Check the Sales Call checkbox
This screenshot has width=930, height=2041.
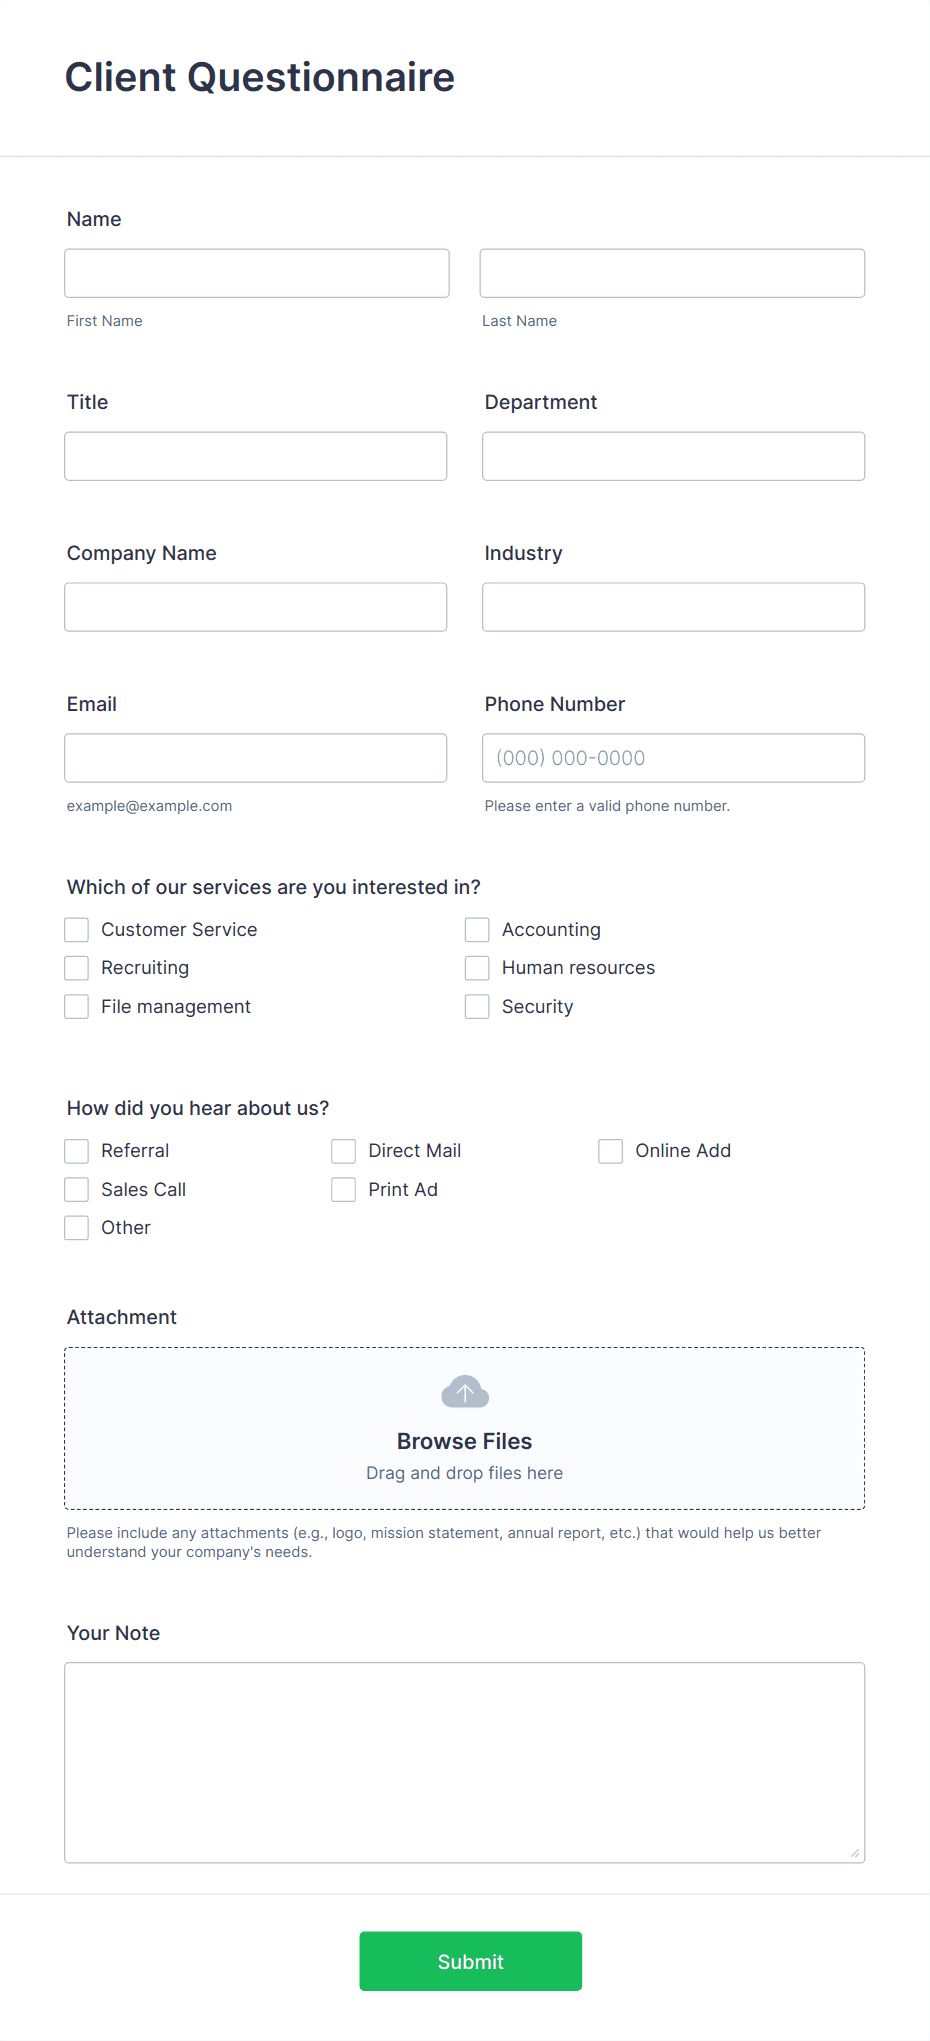[76, 1189]
